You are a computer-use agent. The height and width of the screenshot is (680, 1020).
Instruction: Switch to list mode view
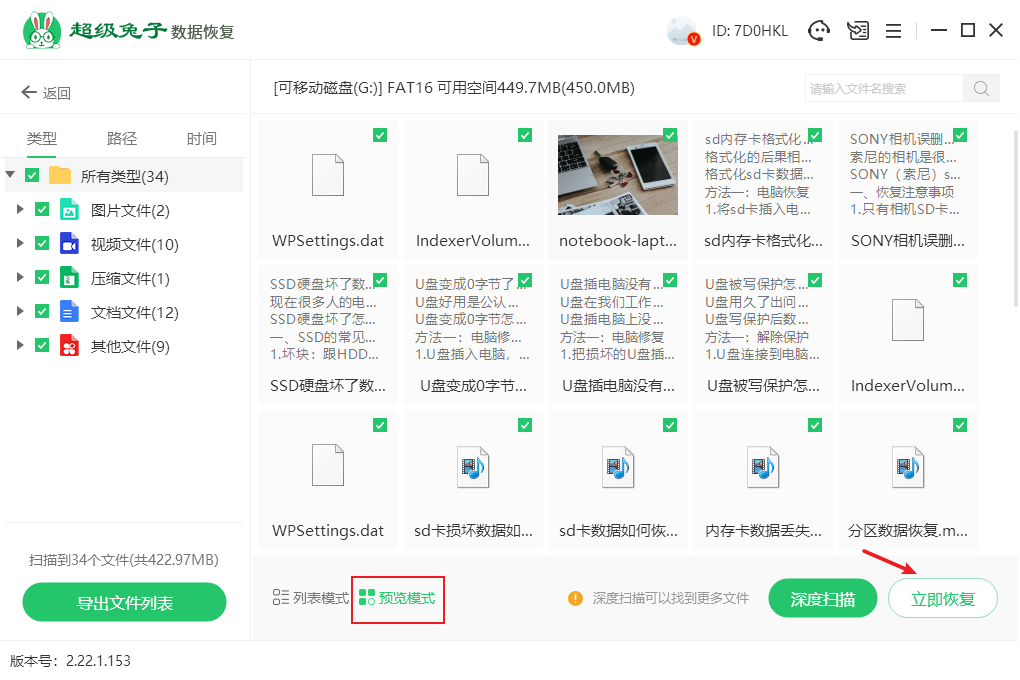311,598
